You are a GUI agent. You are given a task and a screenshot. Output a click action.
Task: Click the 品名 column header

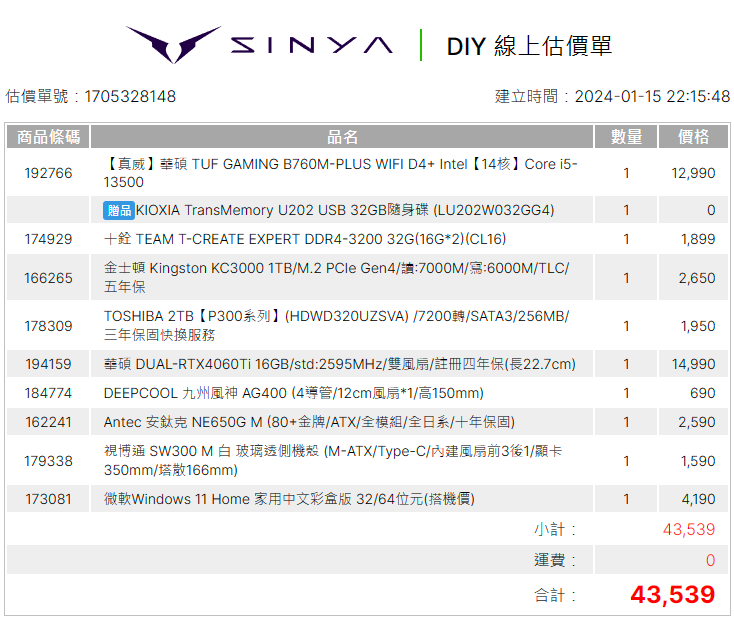[342, 137]
